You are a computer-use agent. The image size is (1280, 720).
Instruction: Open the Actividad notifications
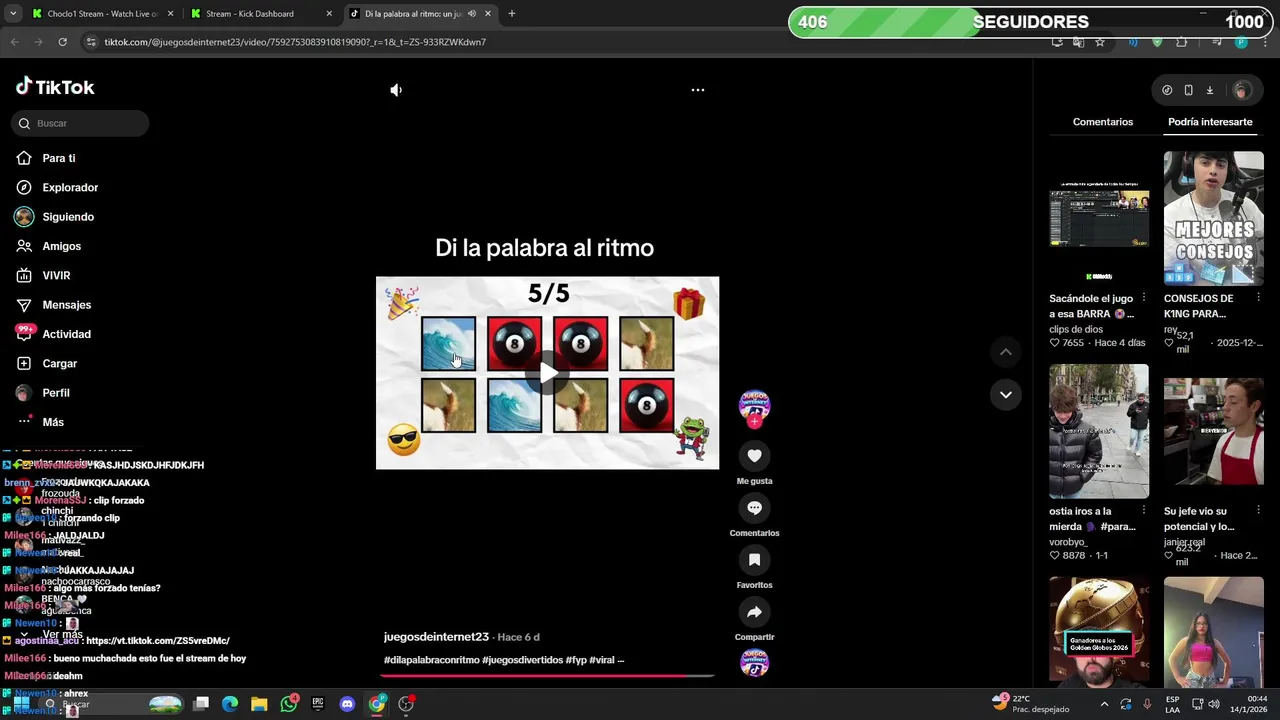click(66, 334)
